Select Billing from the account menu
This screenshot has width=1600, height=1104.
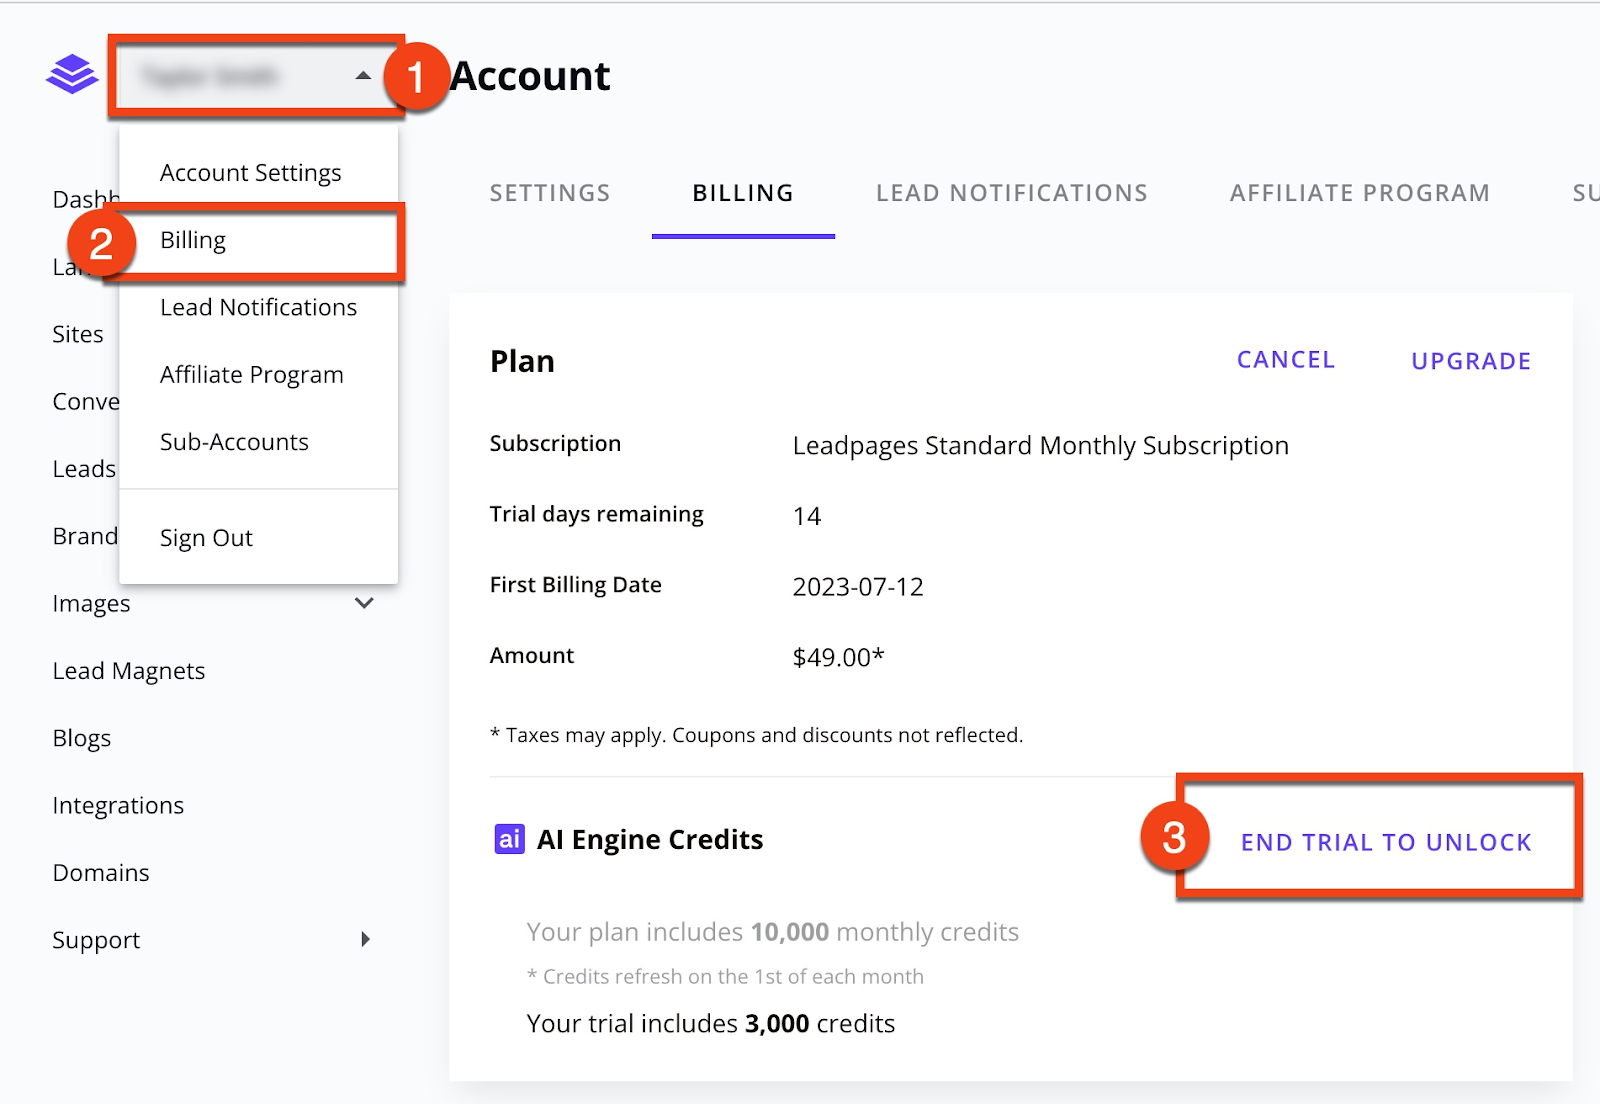pos(193,240)
